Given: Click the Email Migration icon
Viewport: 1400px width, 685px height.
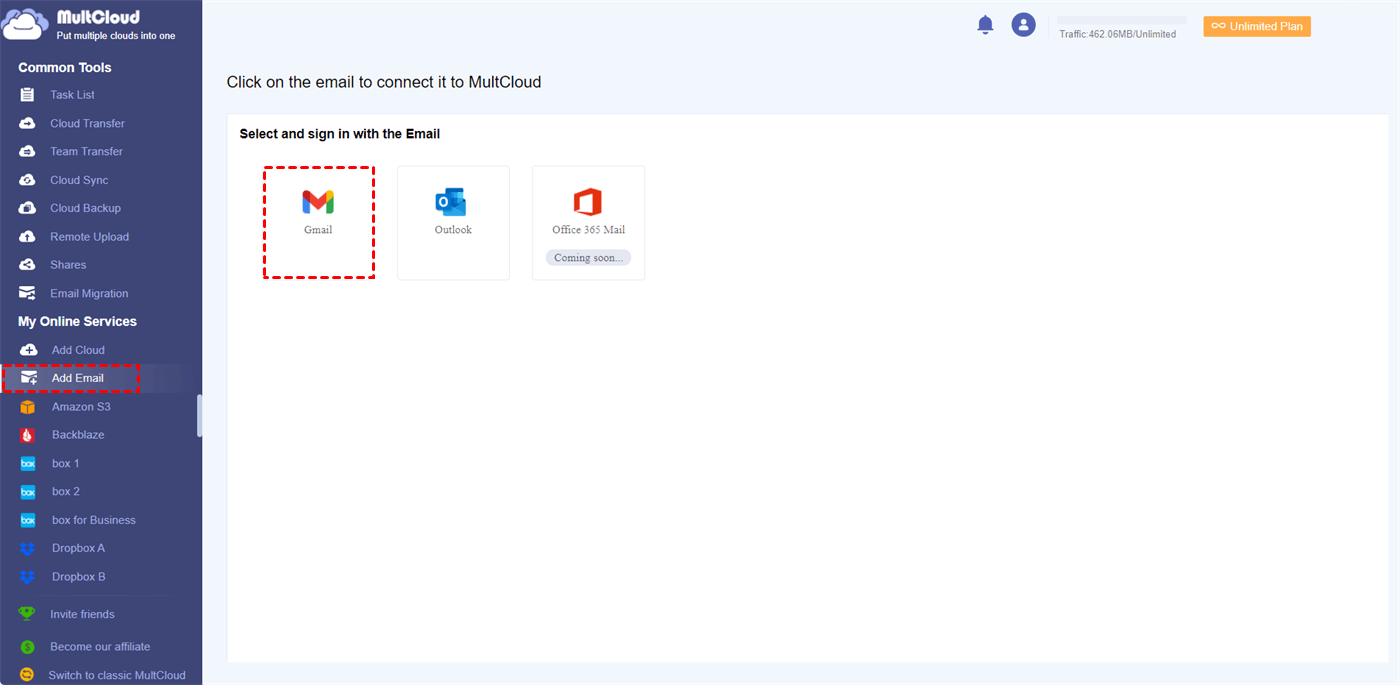Looking at the screenshot, I should point(28,293).
